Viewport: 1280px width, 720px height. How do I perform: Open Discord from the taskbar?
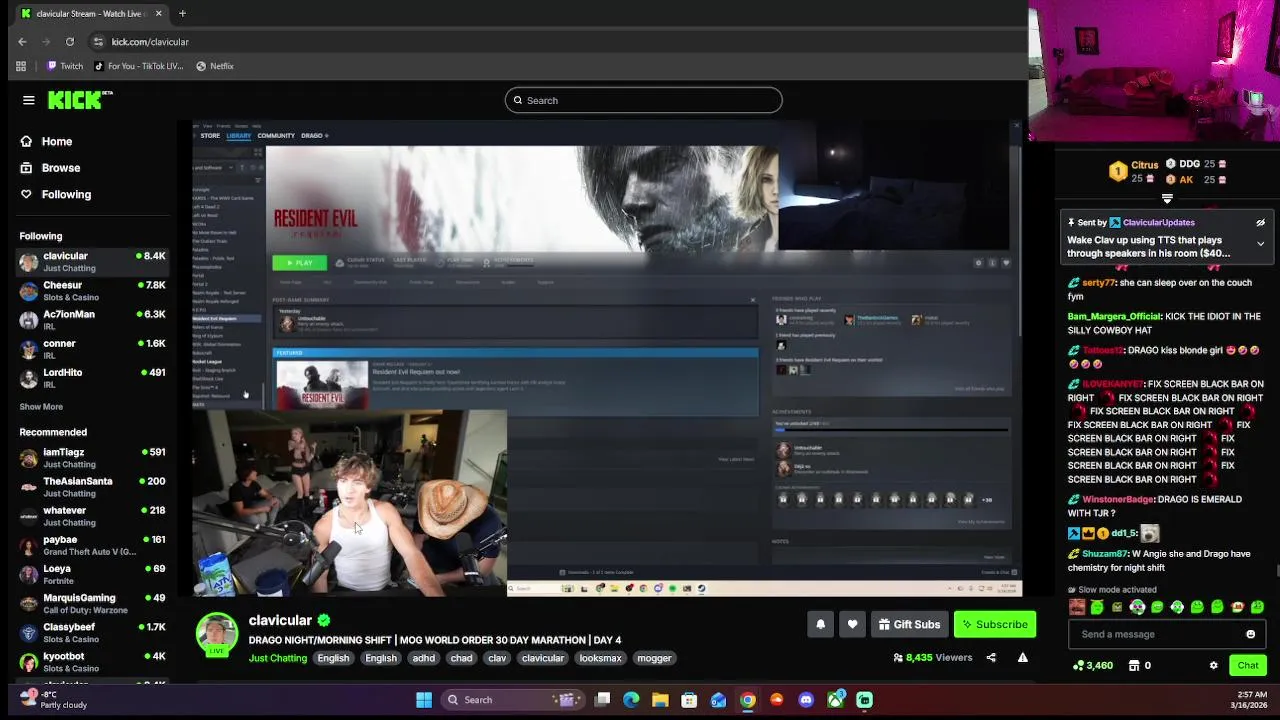[x=806, y=700]
